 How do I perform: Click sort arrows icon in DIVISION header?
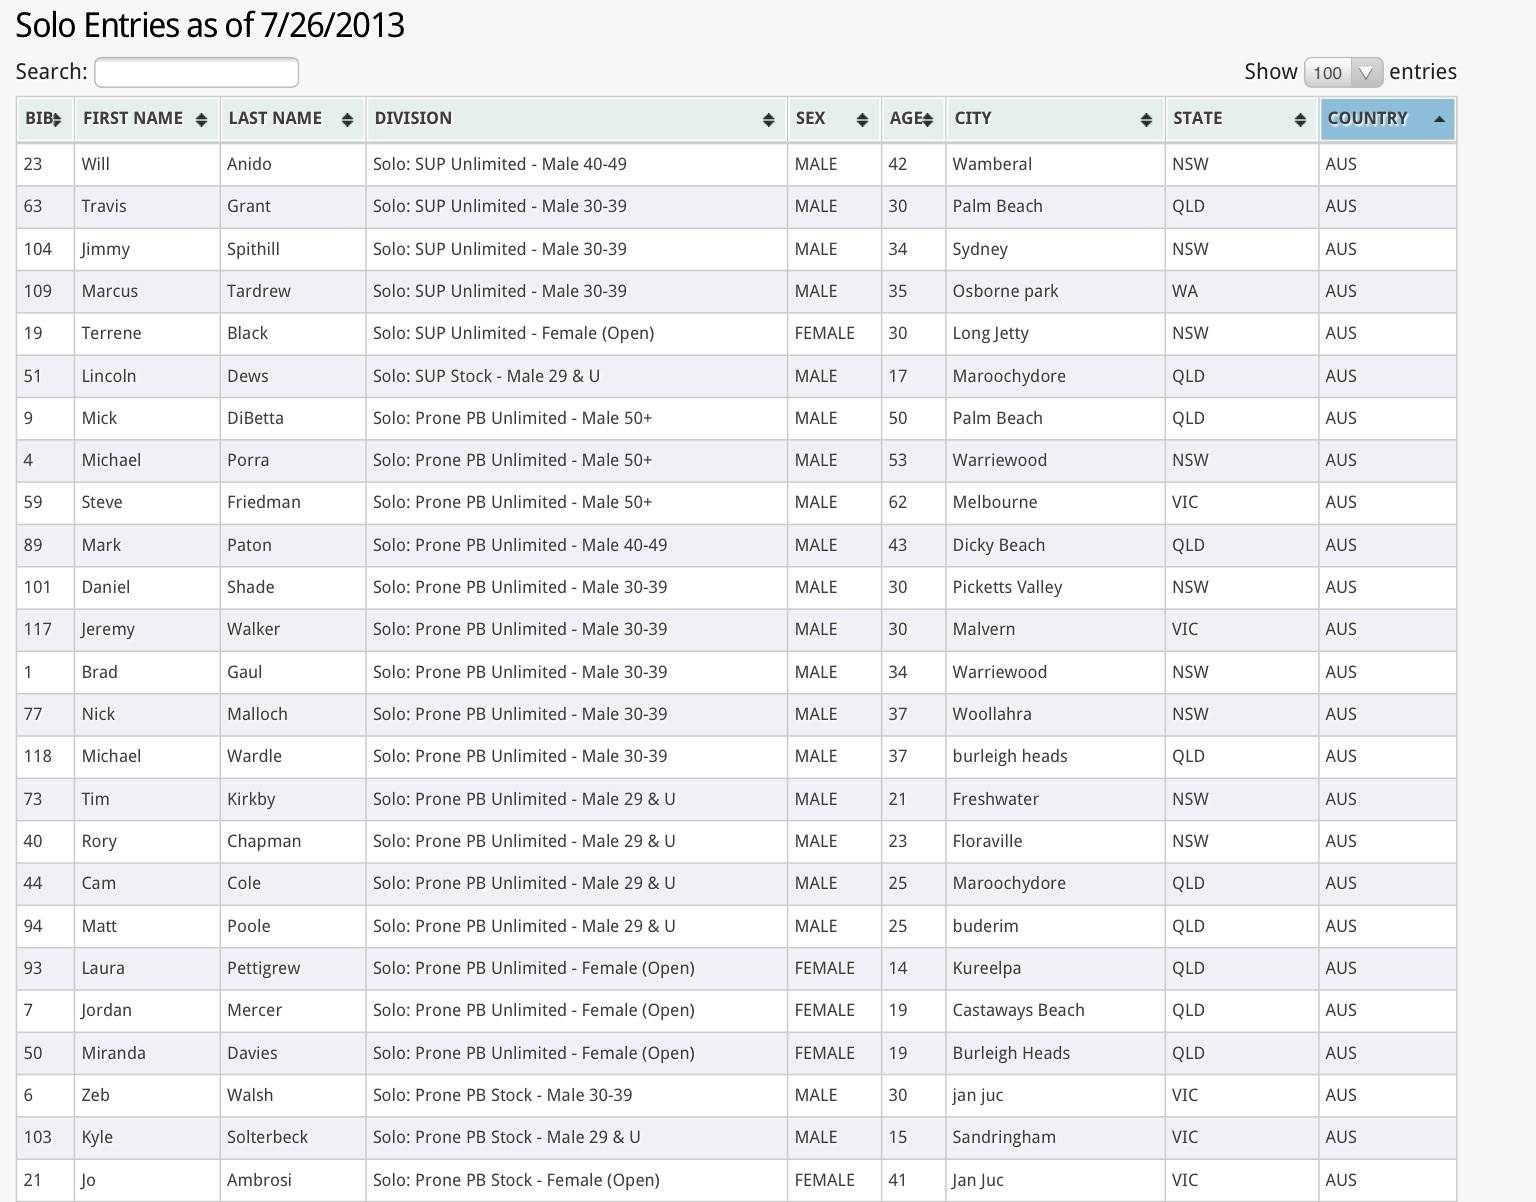tap(768, 120)
